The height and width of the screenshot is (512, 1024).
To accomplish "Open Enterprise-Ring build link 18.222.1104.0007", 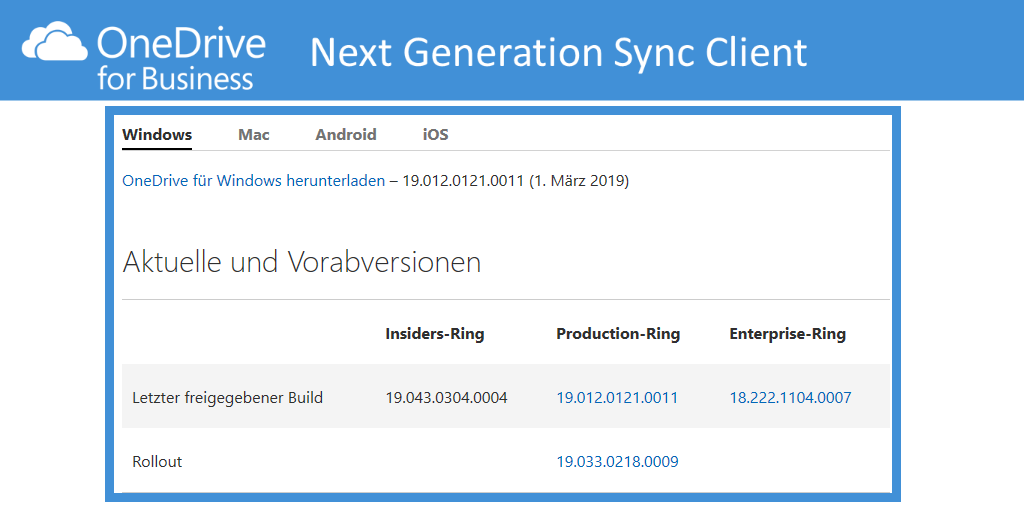I will click(x=790, y=398).
